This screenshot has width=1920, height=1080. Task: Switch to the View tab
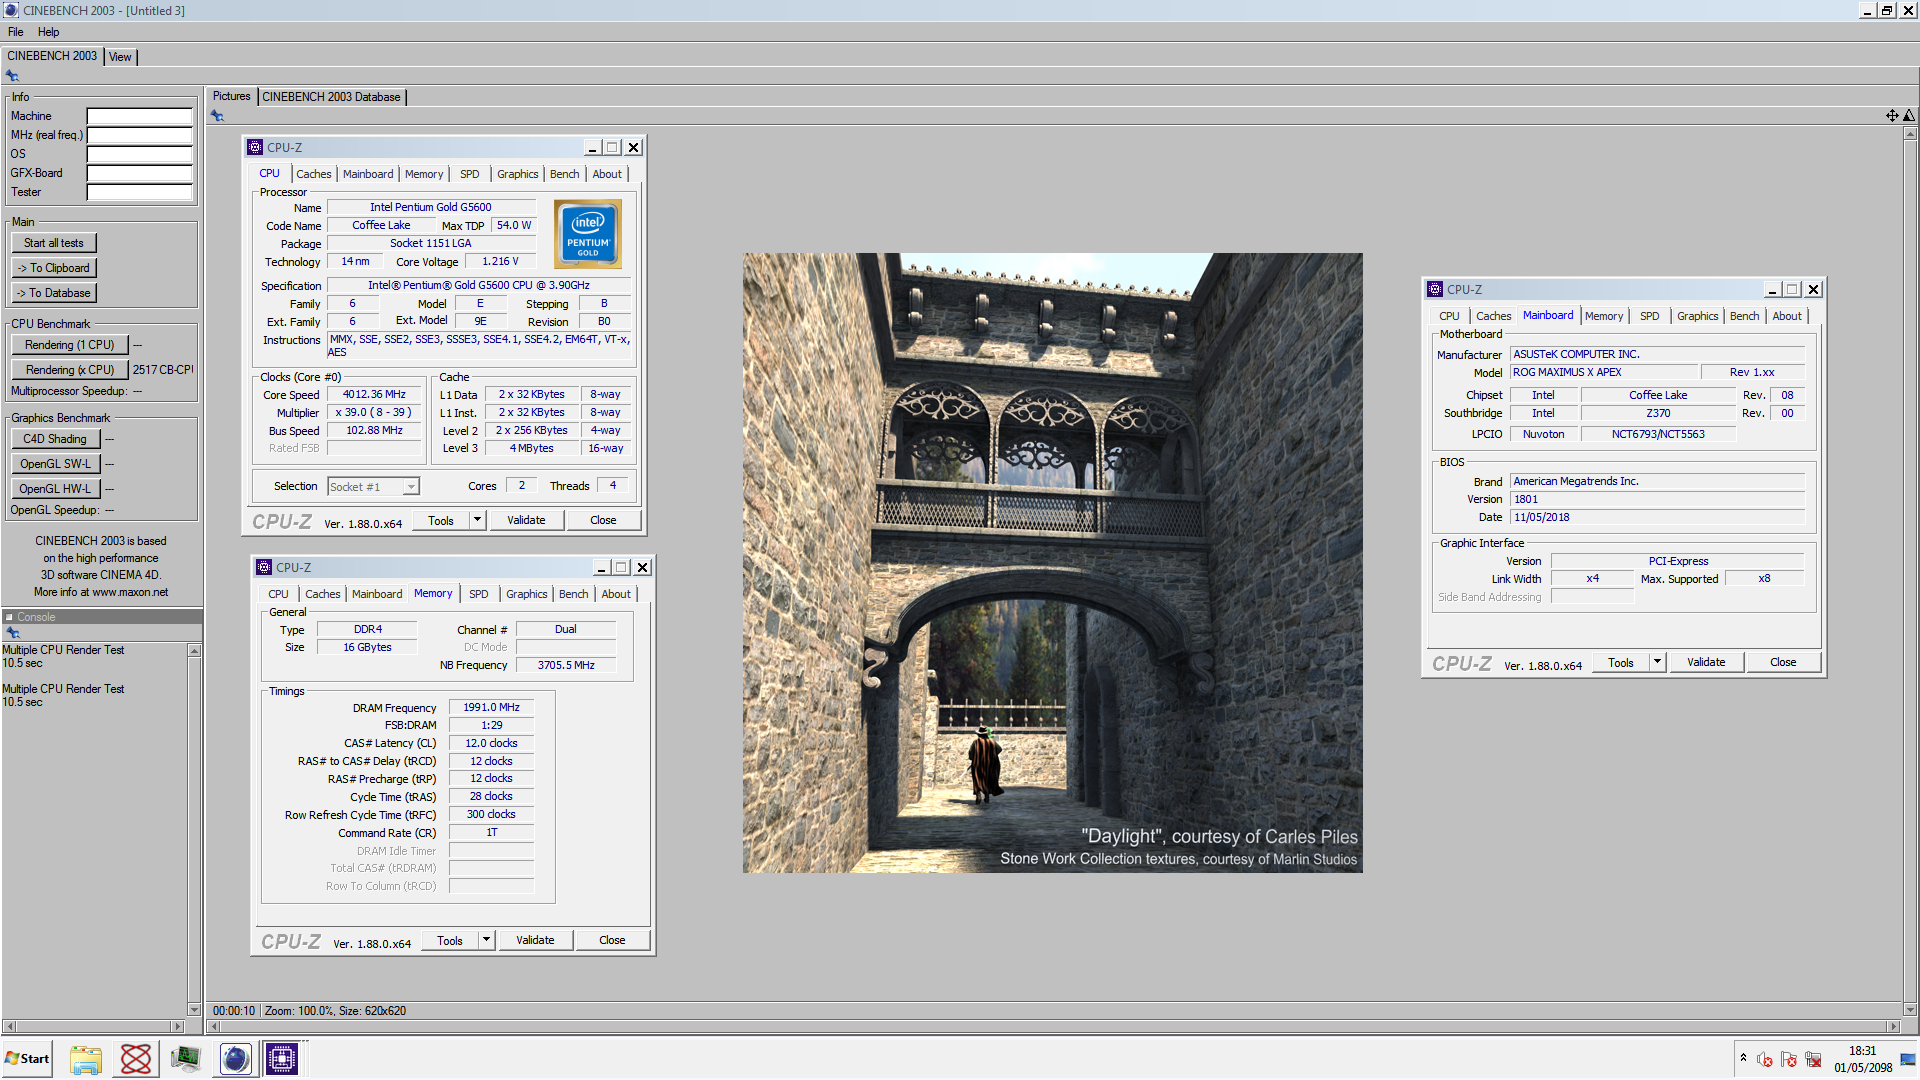pyautogui.click(x=120, y=57)
